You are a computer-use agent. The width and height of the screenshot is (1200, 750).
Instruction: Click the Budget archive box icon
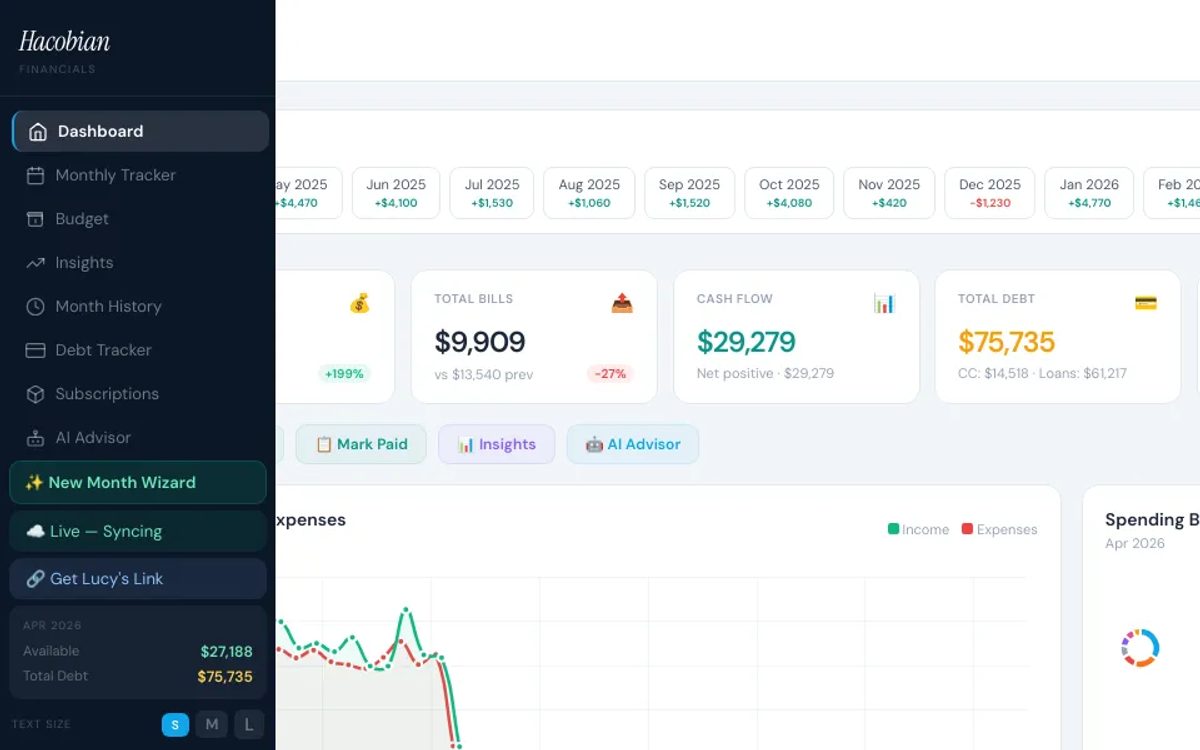tap(35, 219)
